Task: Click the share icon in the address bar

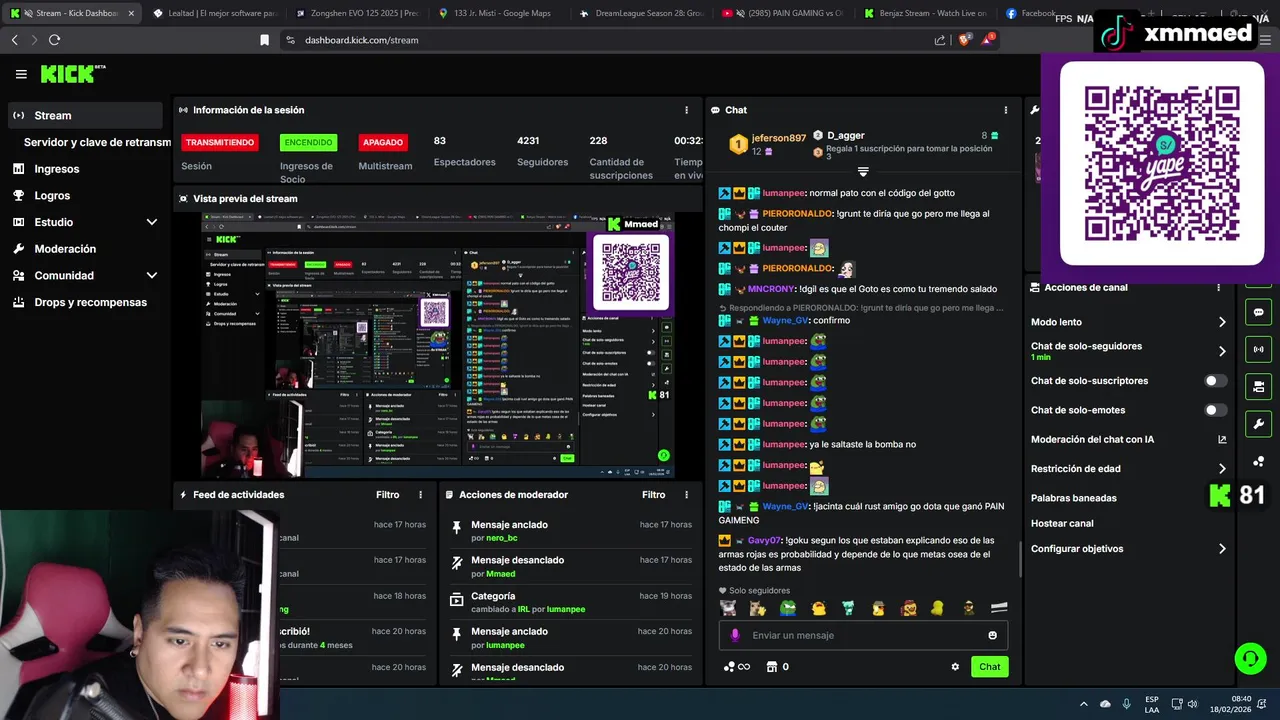Action: pyautogui.click(x=940, y=40)
